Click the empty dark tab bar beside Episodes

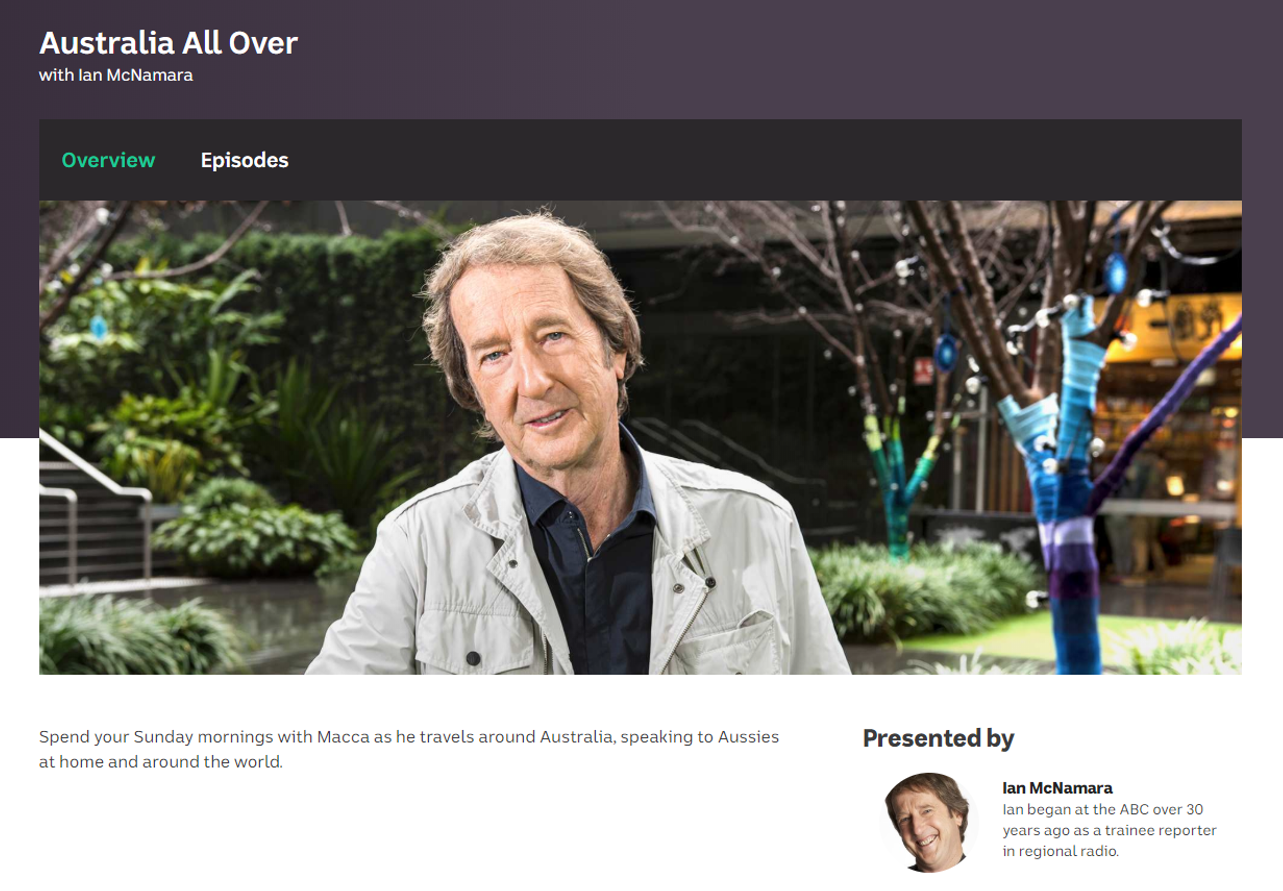click(x=765, y=160)
